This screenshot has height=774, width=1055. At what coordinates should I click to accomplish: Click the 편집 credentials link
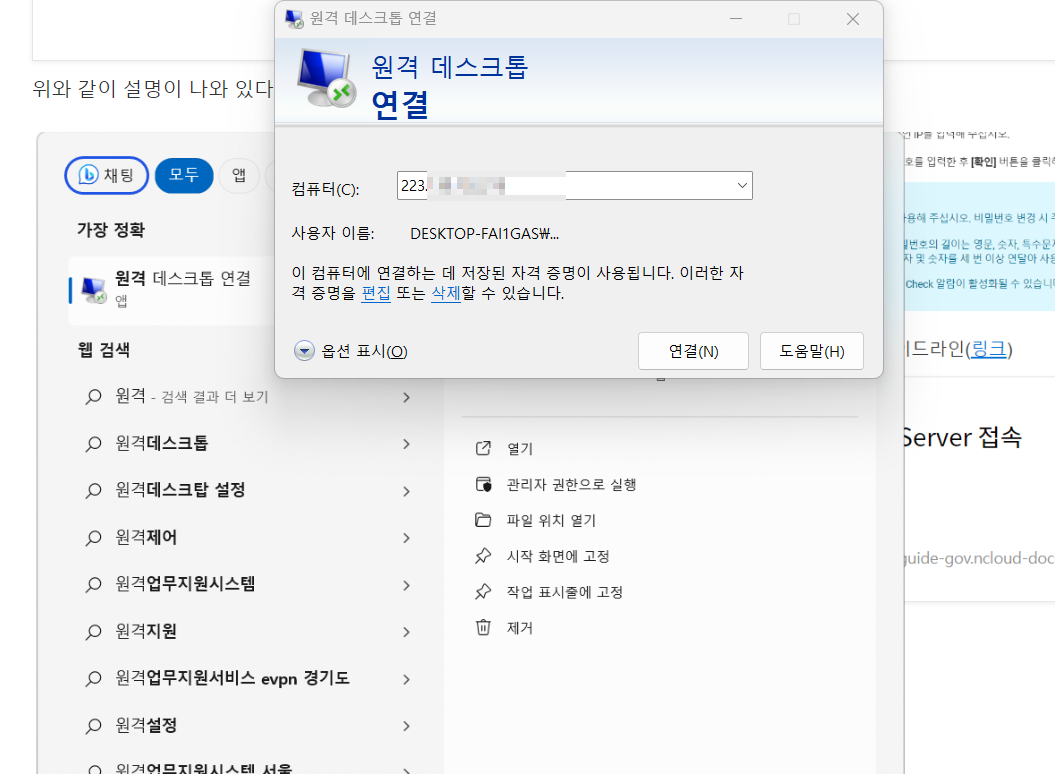(375, 293)
